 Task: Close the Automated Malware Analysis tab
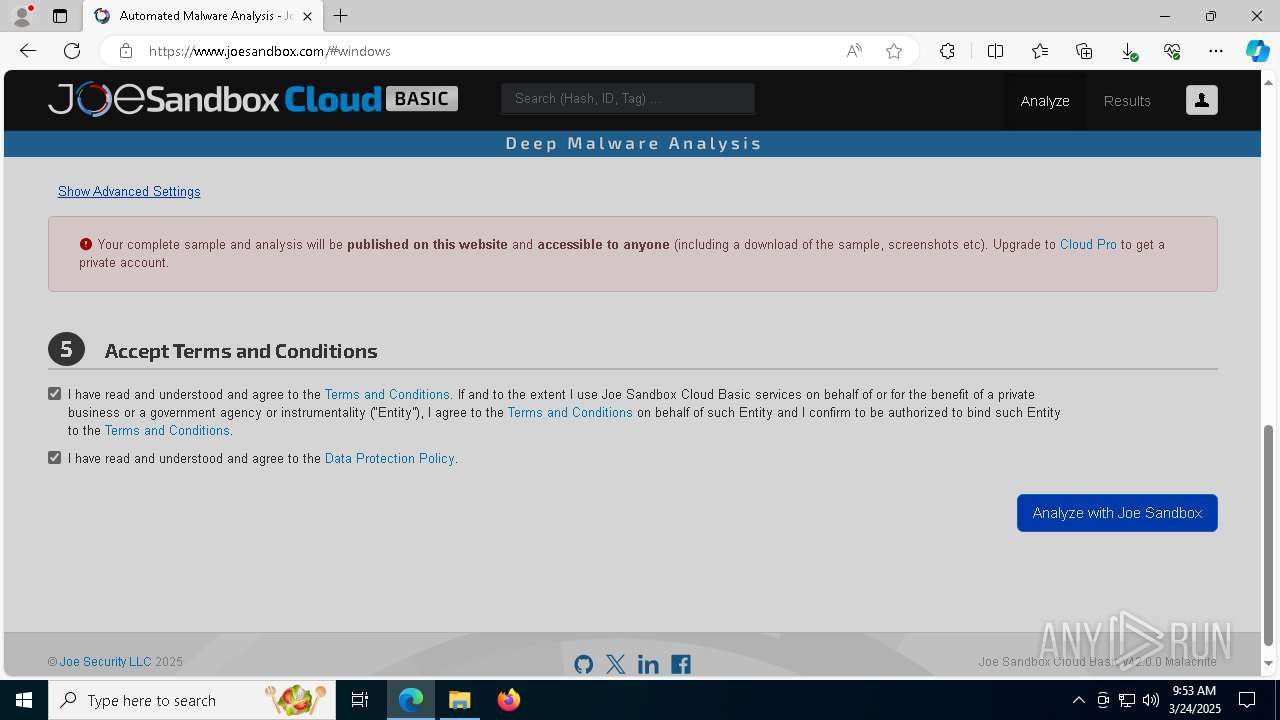[308, 16]
